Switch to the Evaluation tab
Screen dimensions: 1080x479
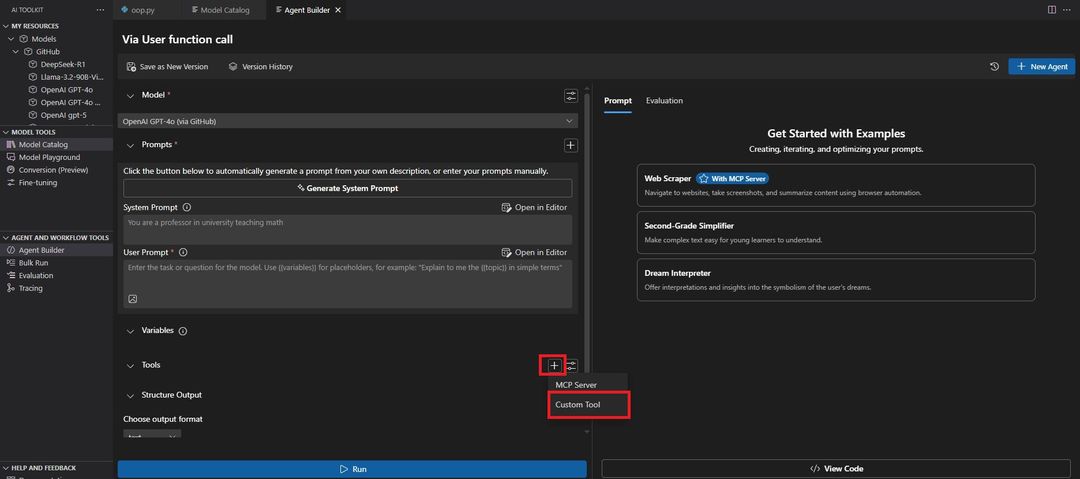click(x=664, y=101)
